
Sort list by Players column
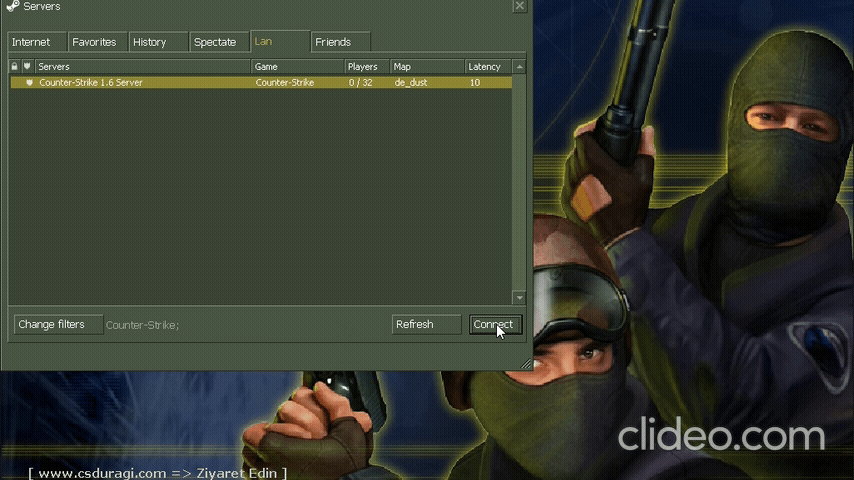(x=367, y=66)
